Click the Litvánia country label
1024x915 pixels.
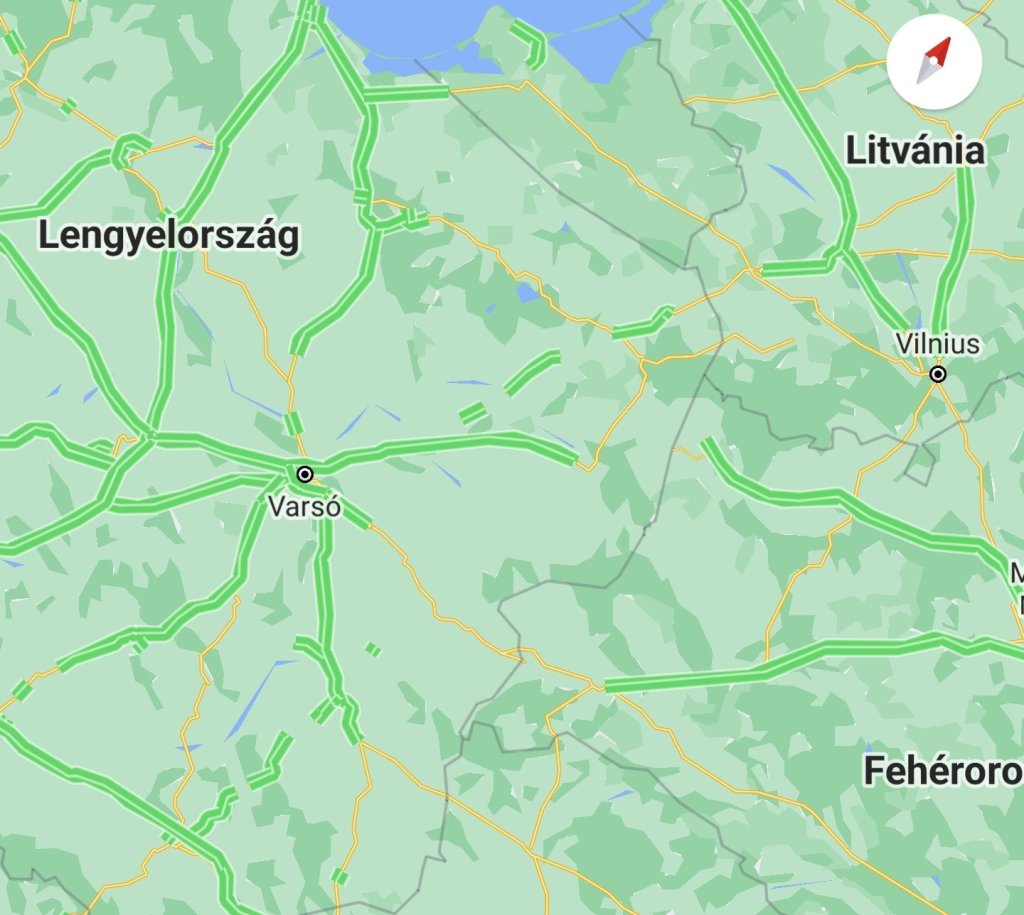[915, 150]
